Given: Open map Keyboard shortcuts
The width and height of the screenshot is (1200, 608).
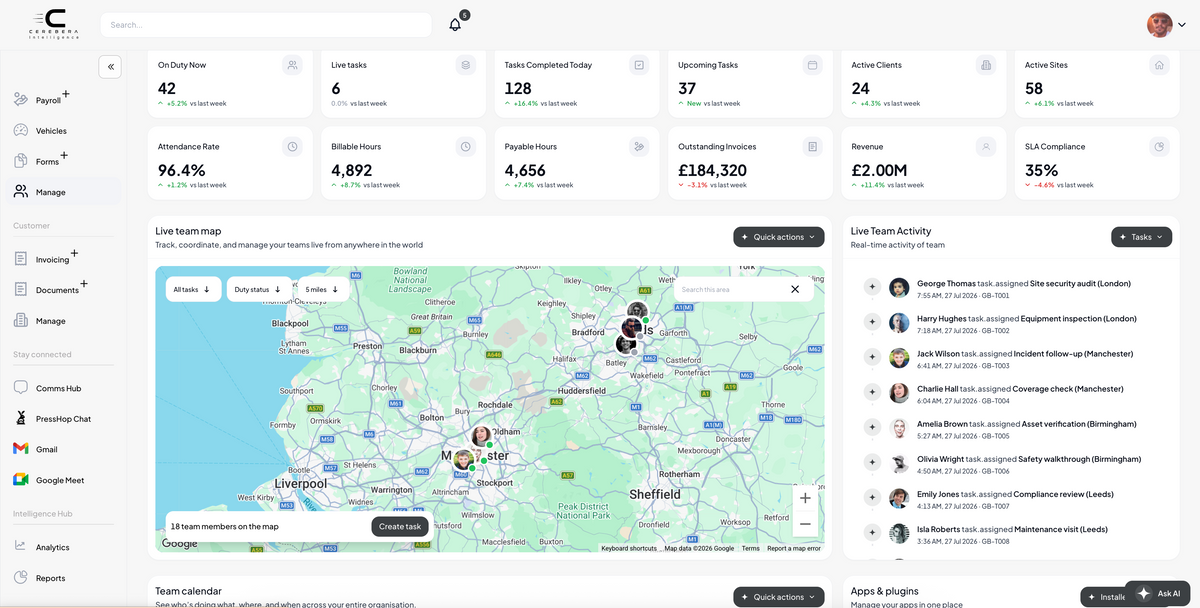Looking at the screenshot, I should point(629,548).
